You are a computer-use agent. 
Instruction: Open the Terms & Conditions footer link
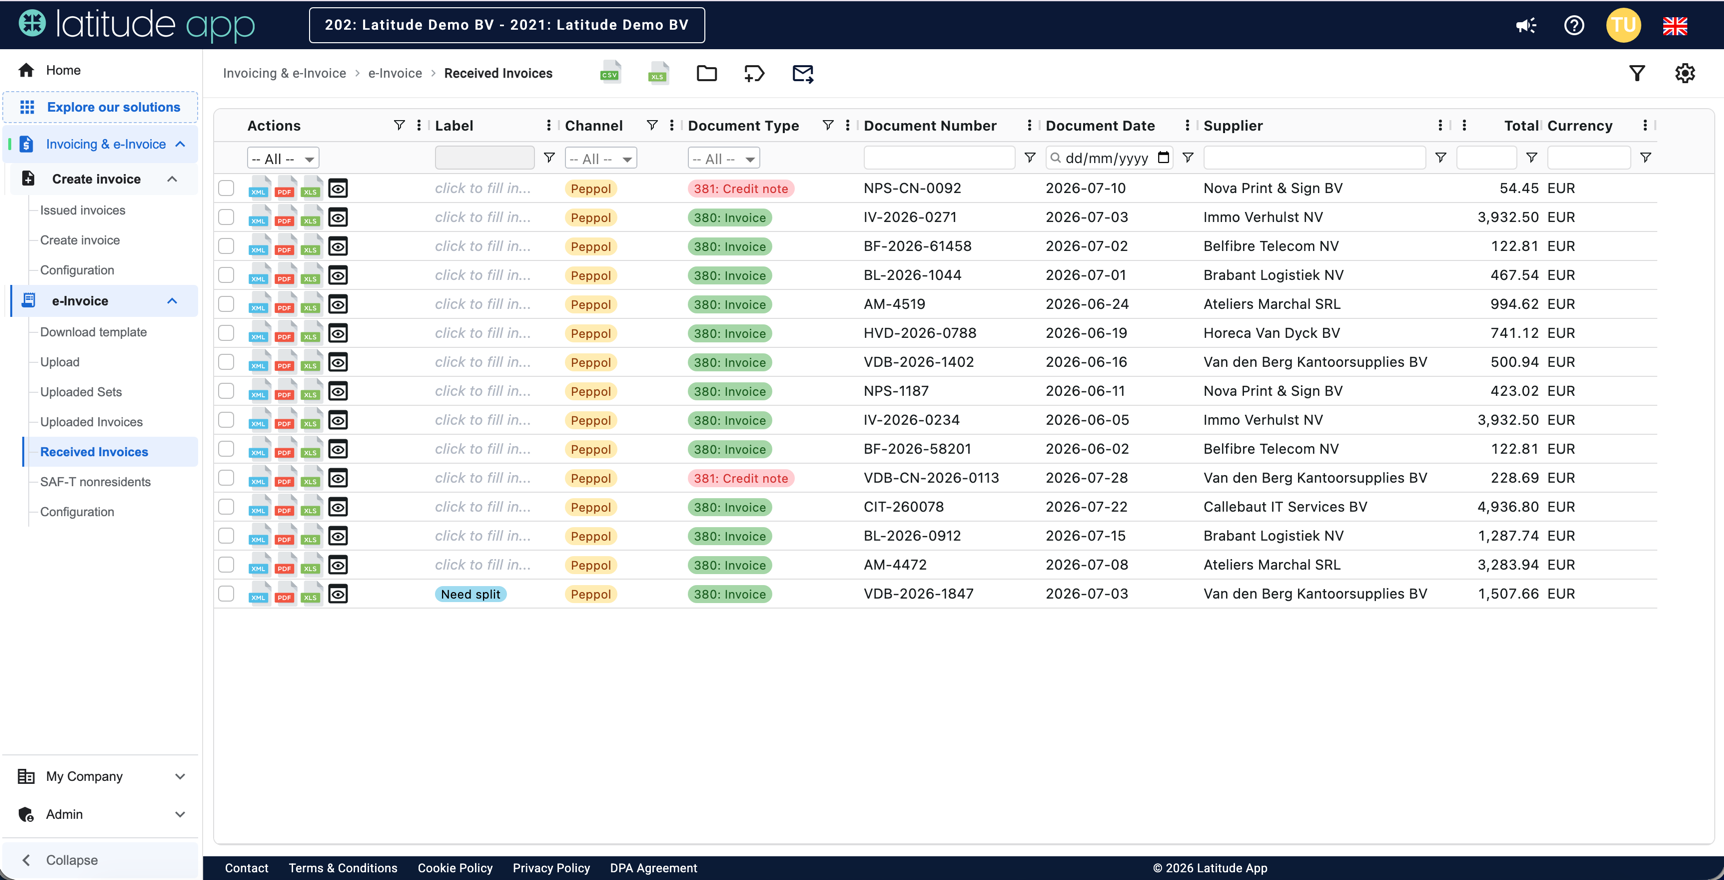coord(343,868)
